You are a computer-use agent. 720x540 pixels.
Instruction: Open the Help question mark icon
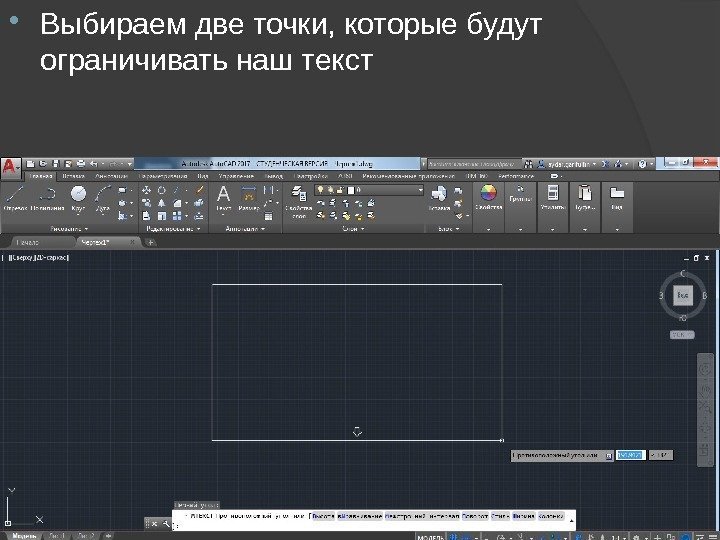(x=642, y=163)
